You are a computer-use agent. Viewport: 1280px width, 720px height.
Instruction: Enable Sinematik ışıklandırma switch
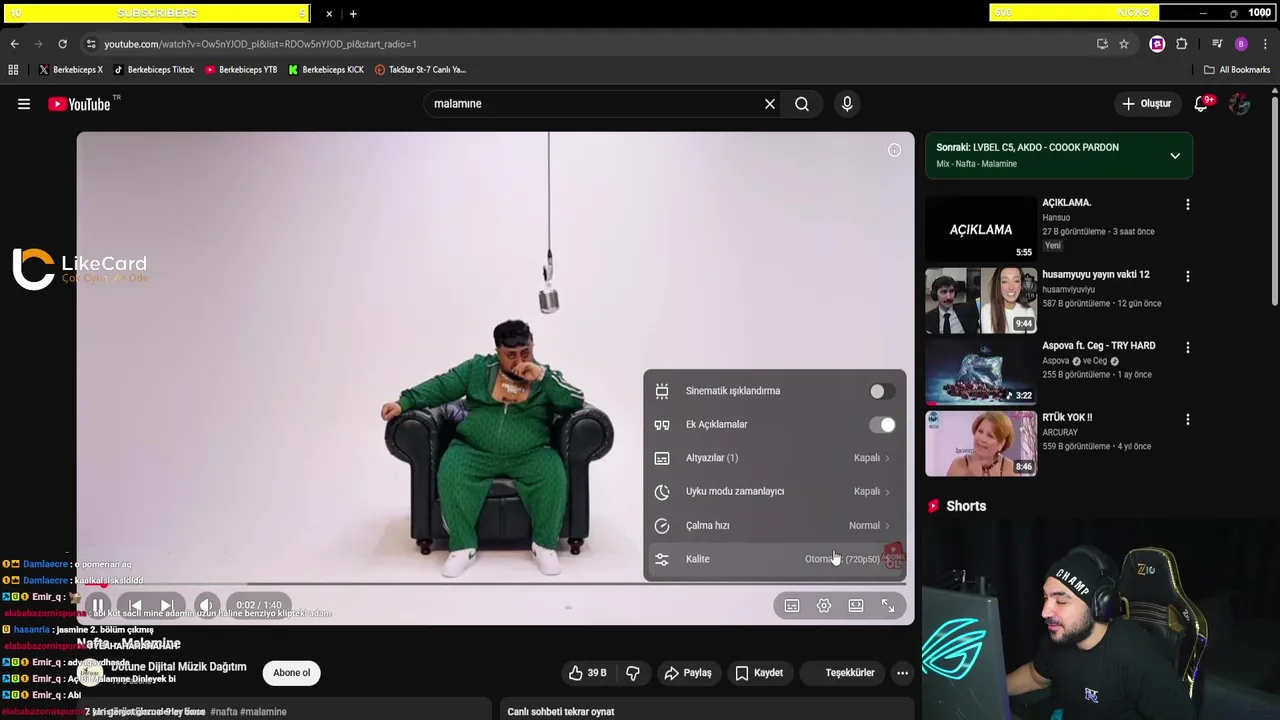click(881, 391)
